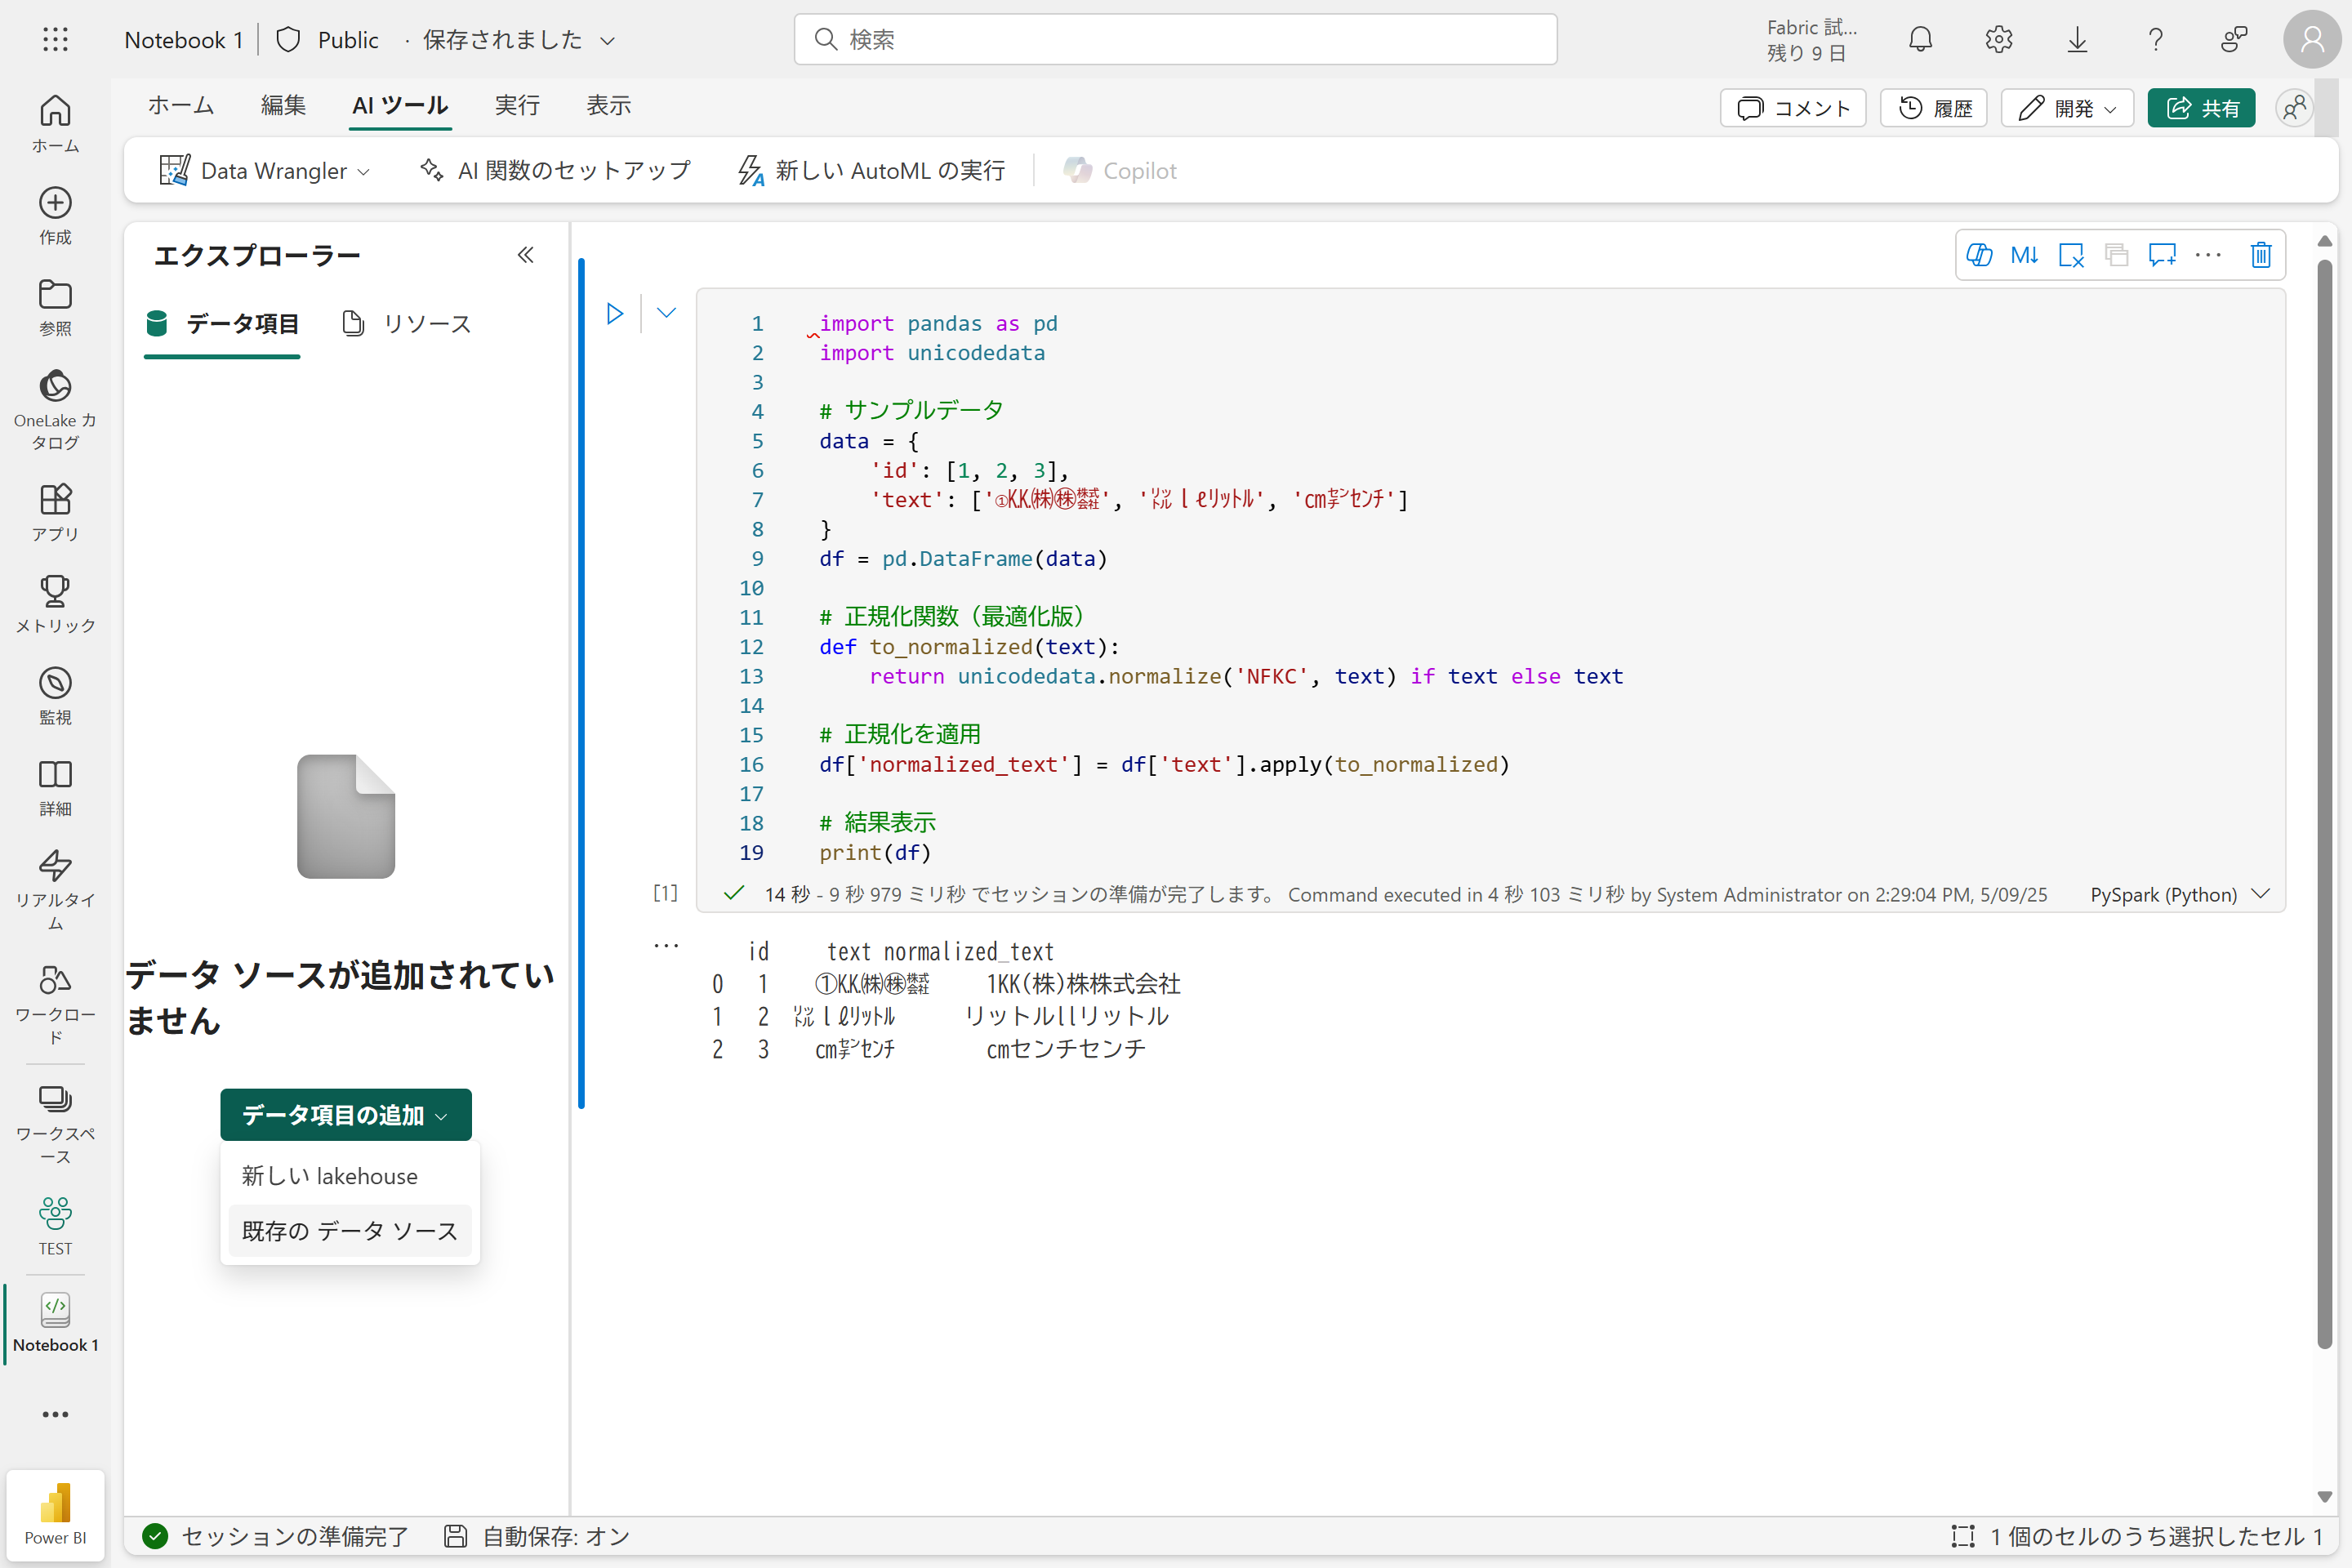Collapse the Explorer panel with double chevron
The width and height of the screenshot is (2352, 1568).
[526, 255]
